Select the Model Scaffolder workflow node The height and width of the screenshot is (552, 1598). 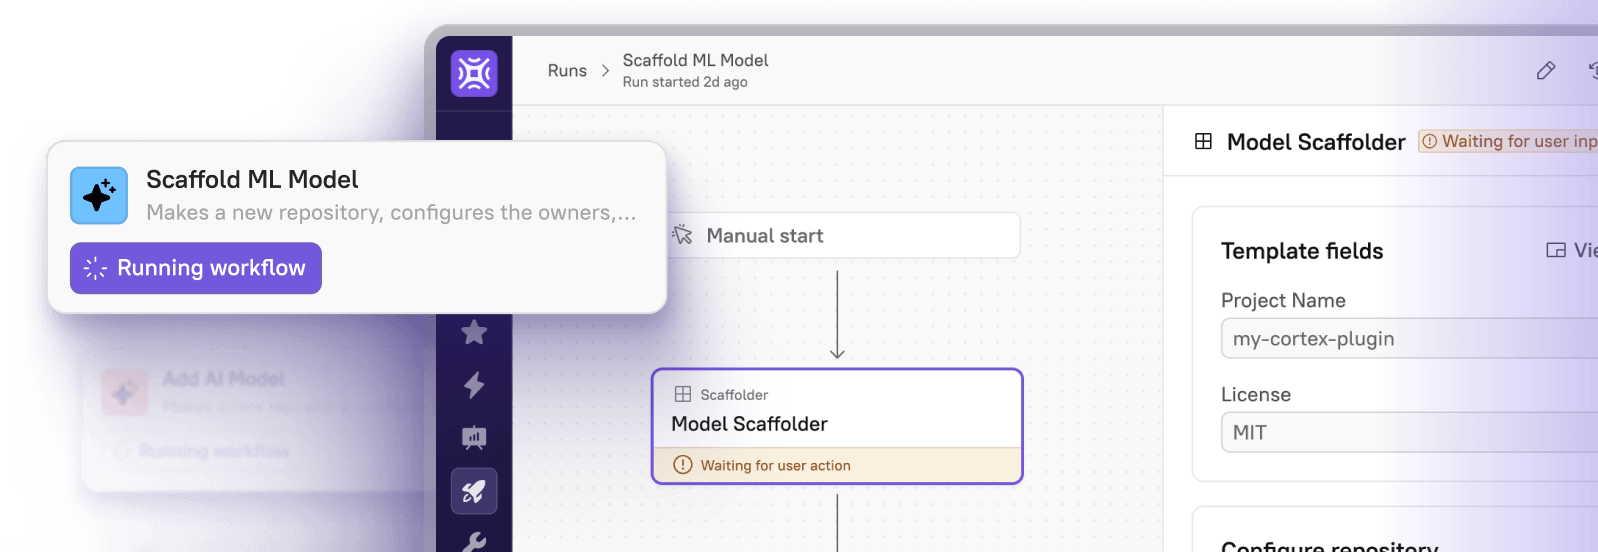[837, 410]
